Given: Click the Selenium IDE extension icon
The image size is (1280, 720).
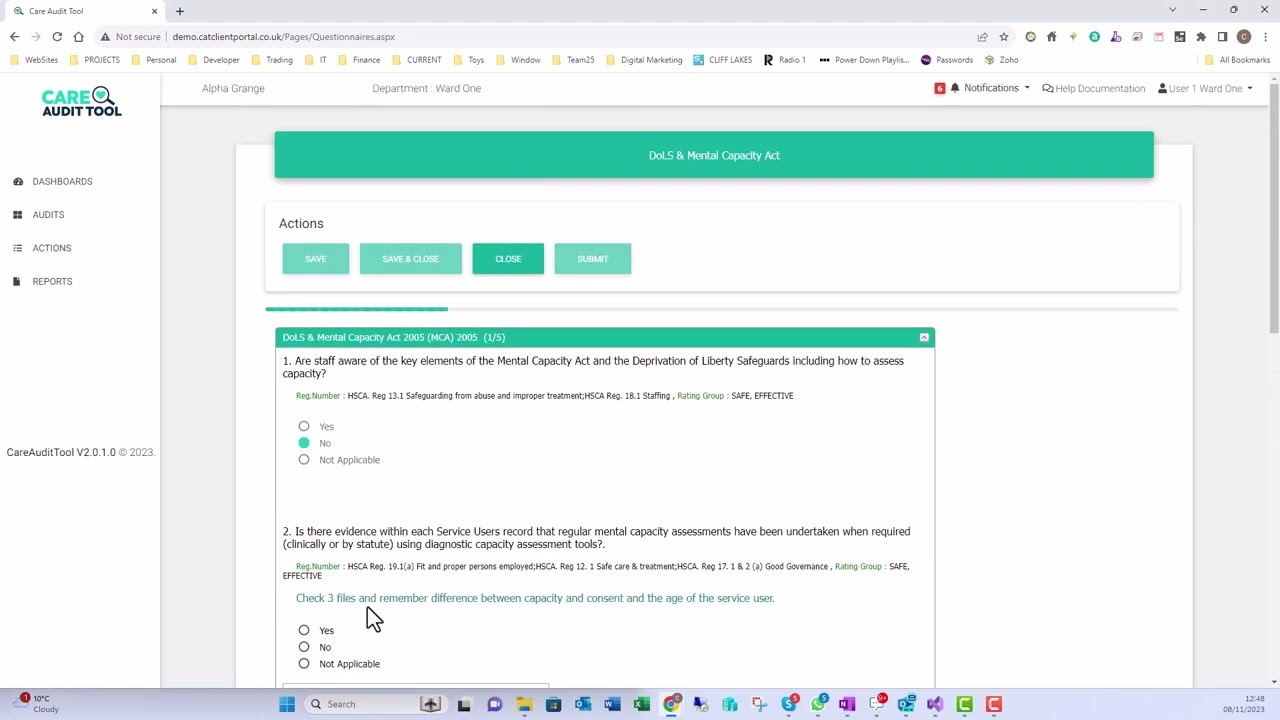Looking at the screenshot, I should [1180, 37].
